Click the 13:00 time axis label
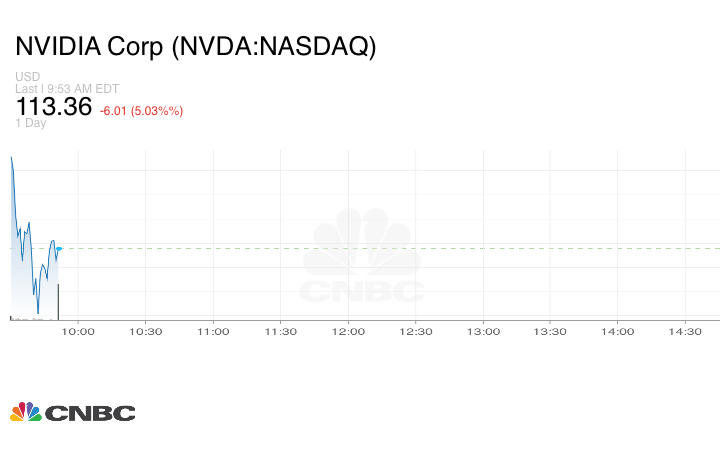Viewport: 720px width, 450px height. [x=483, y=331]
